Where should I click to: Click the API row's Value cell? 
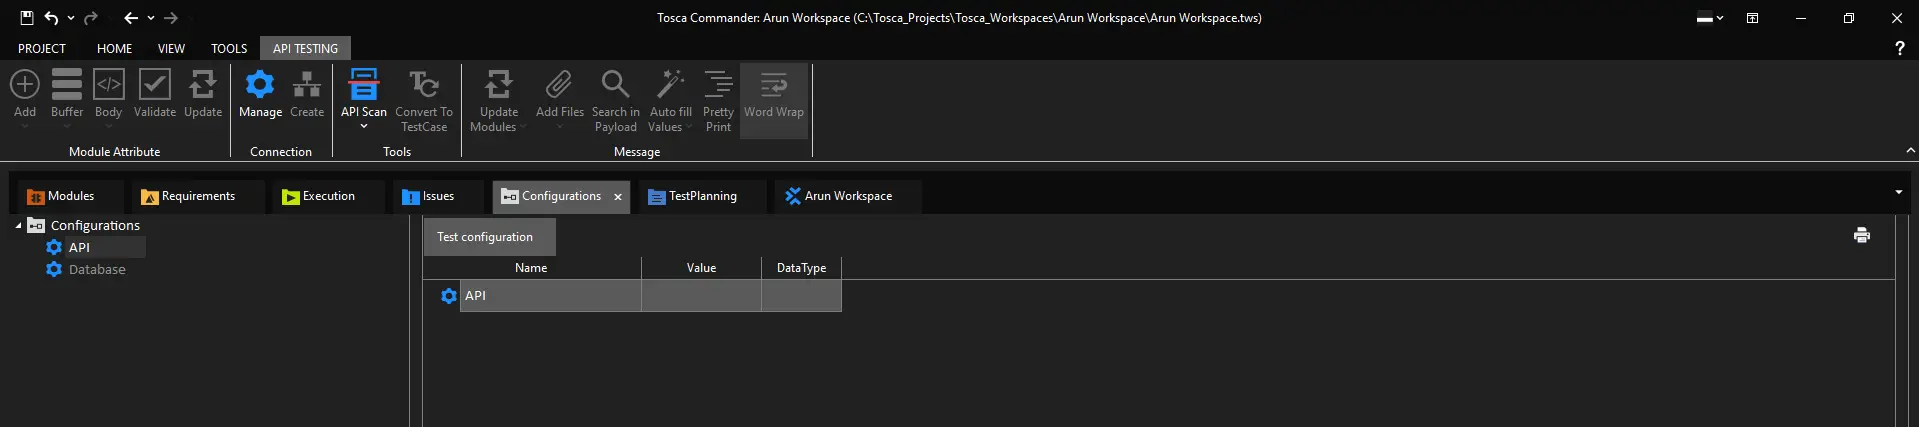[701, 296]
